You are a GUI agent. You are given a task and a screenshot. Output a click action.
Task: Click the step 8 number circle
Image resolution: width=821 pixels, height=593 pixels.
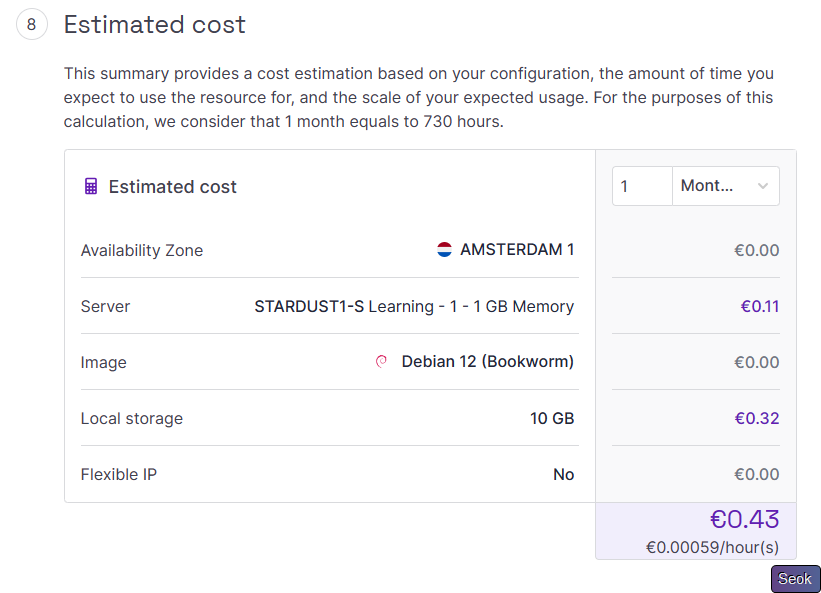[x=31, y=25]
